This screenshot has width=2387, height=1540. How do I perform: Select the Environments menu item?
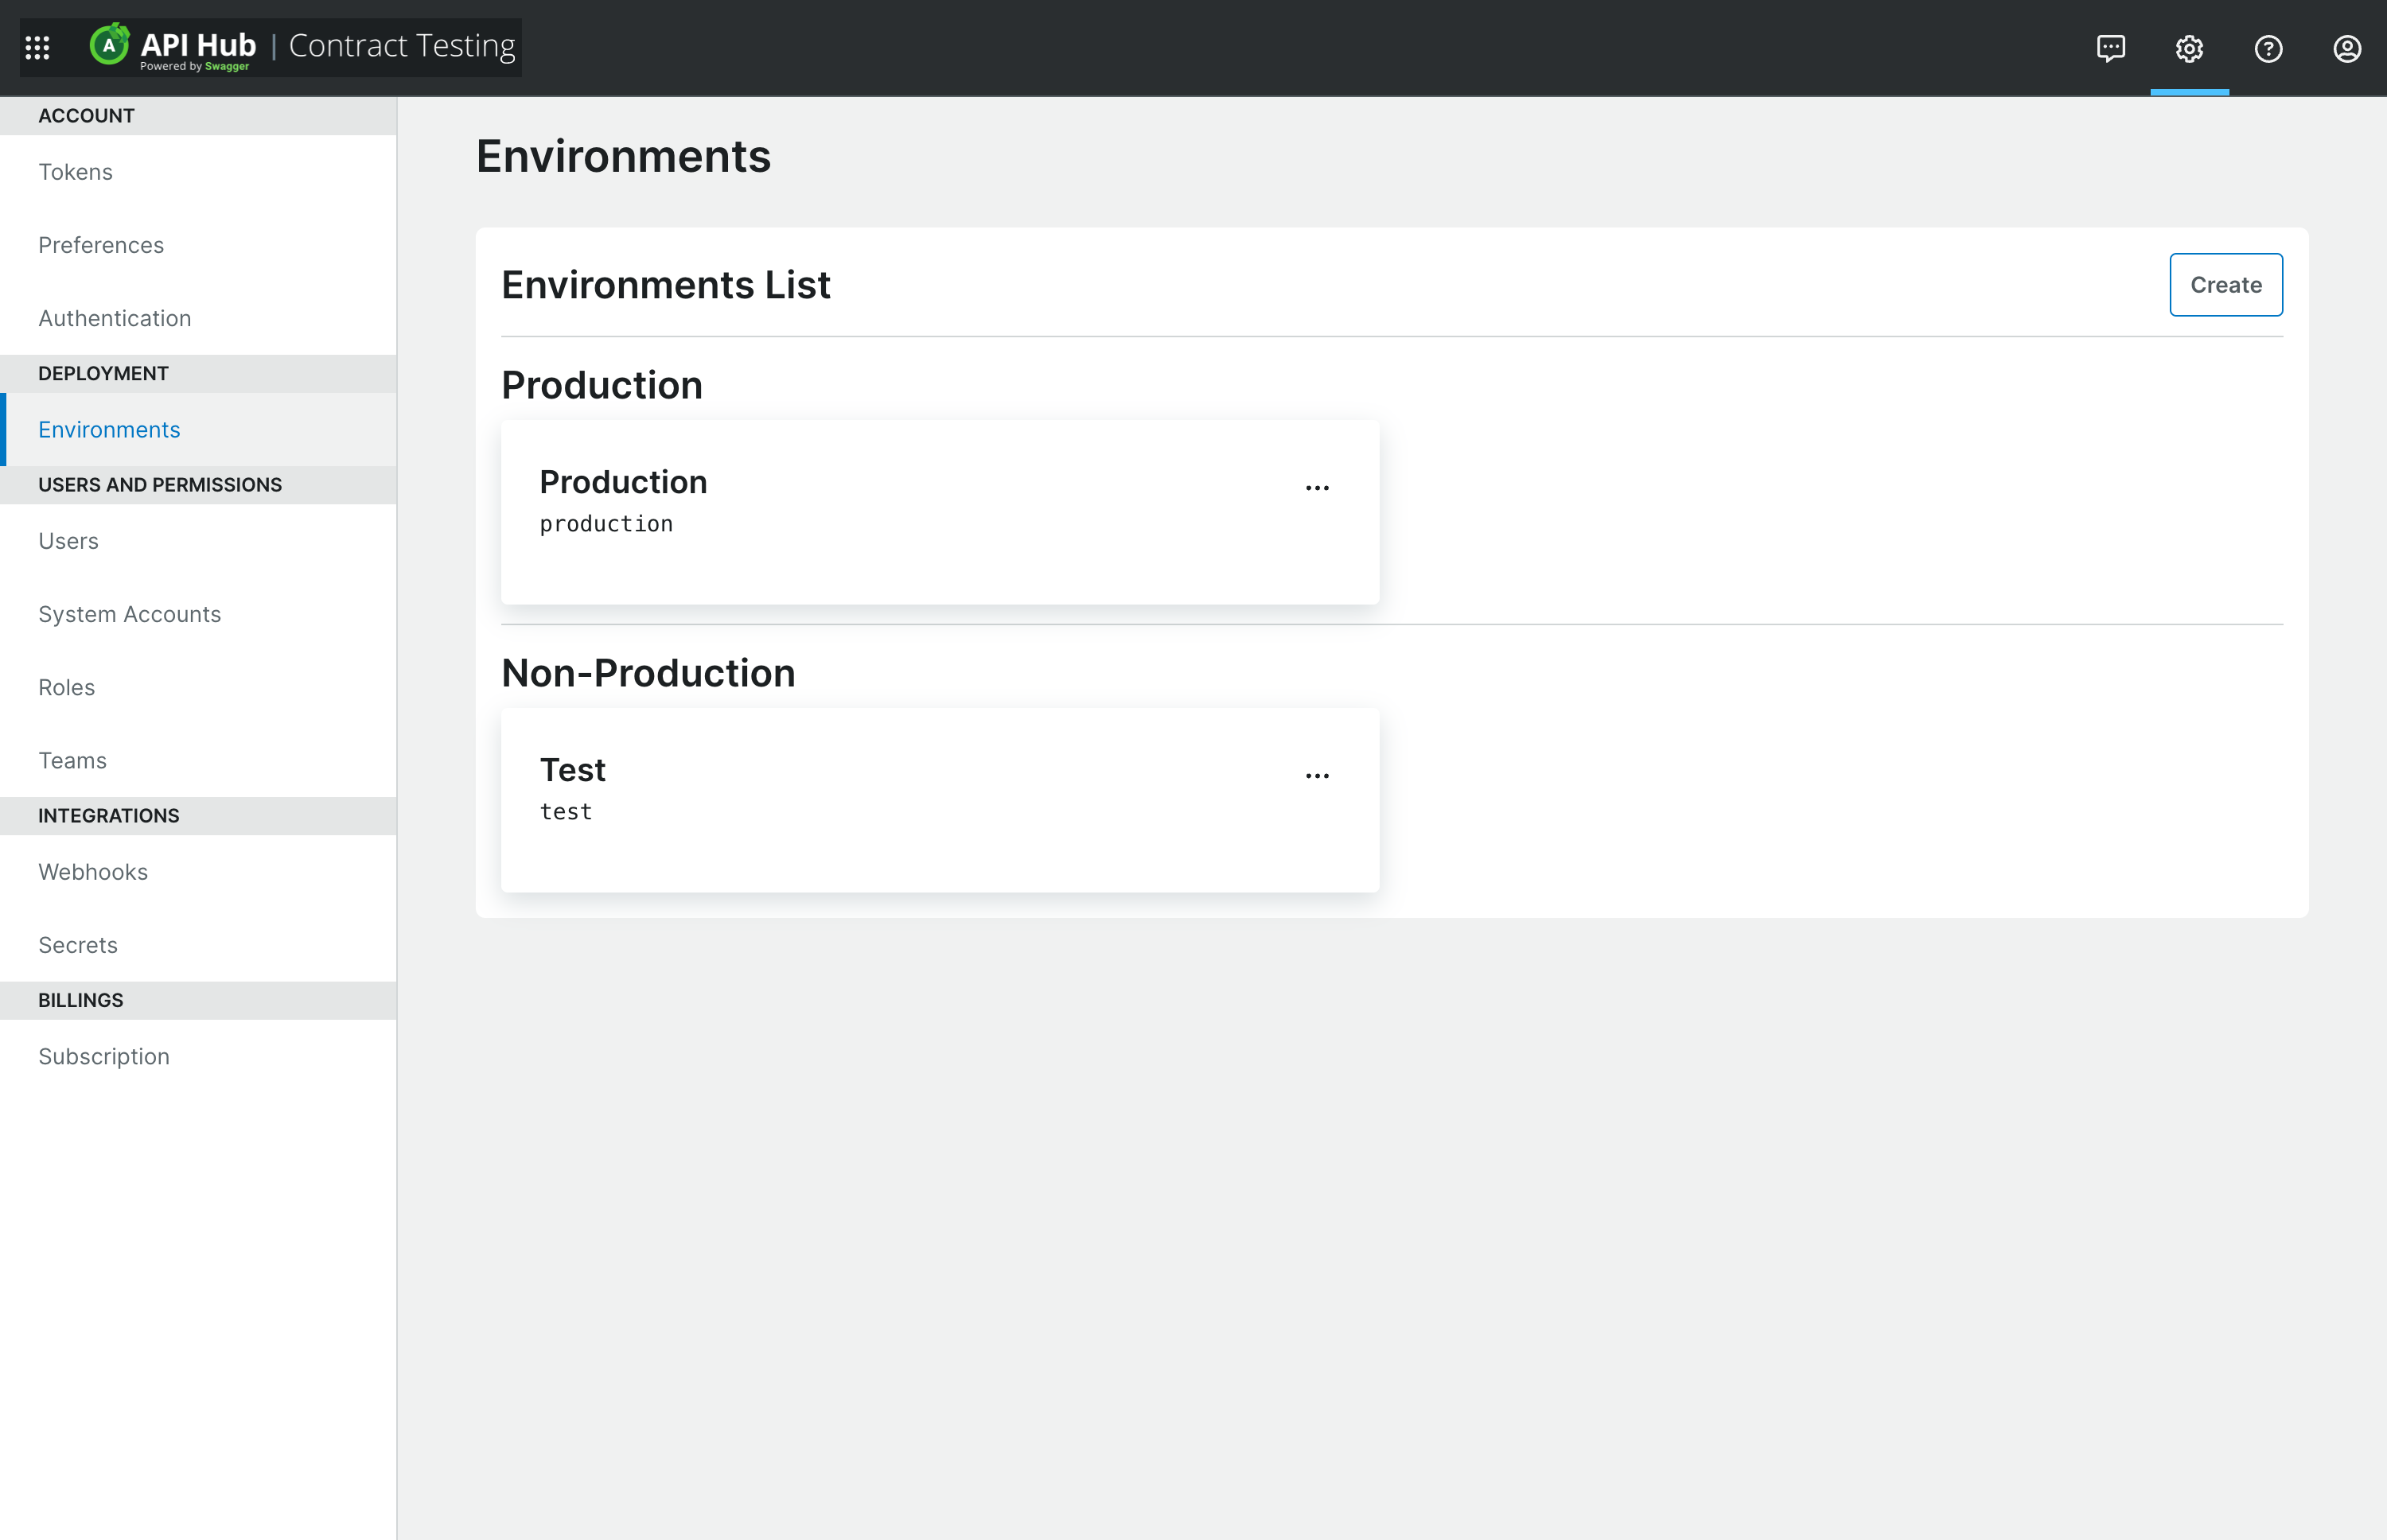click(110, 428)
